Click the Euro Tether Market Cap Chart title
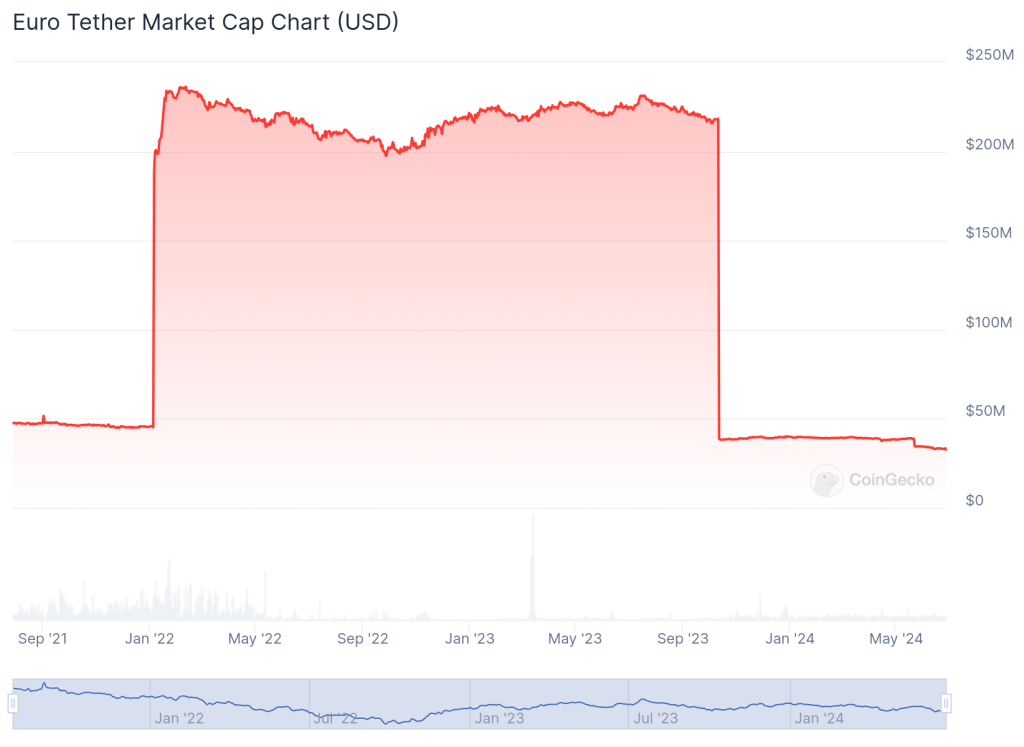 206,22
